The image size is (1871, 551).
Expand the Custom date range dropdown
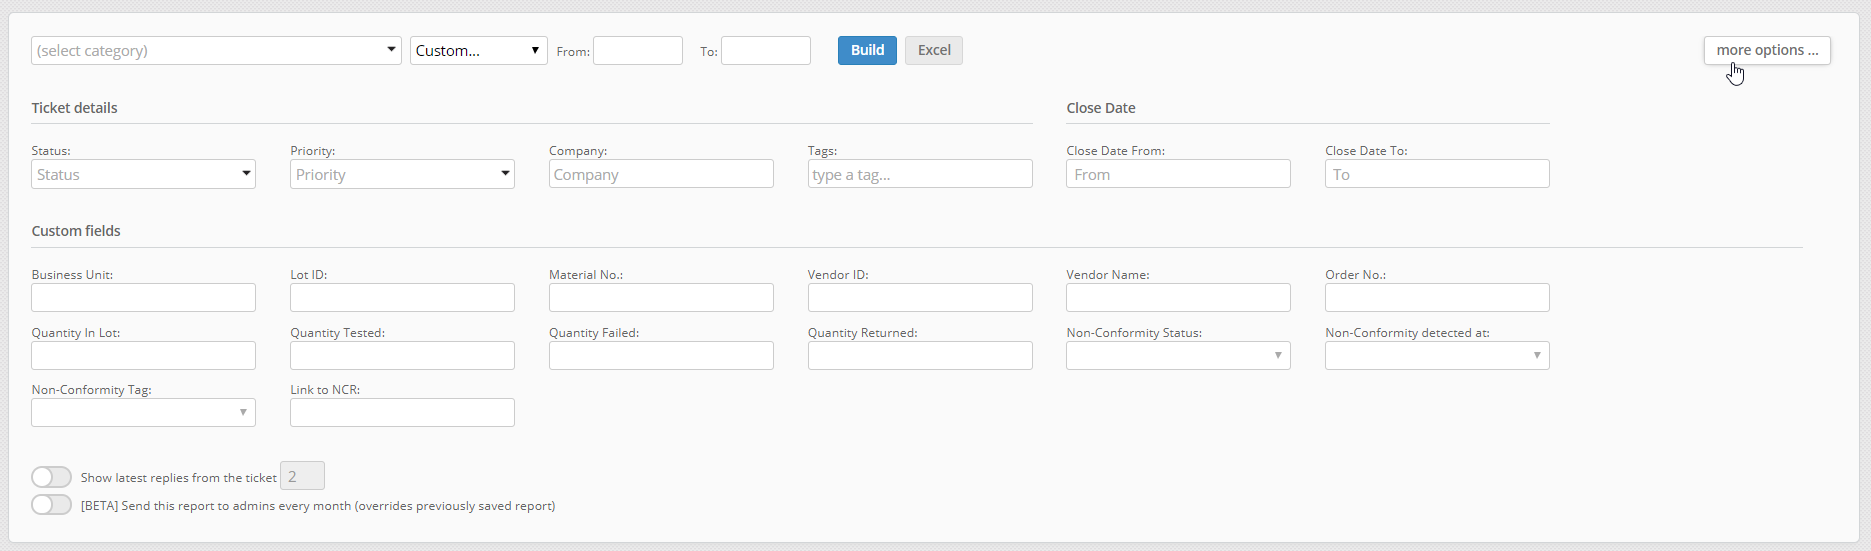pos(478,51)
